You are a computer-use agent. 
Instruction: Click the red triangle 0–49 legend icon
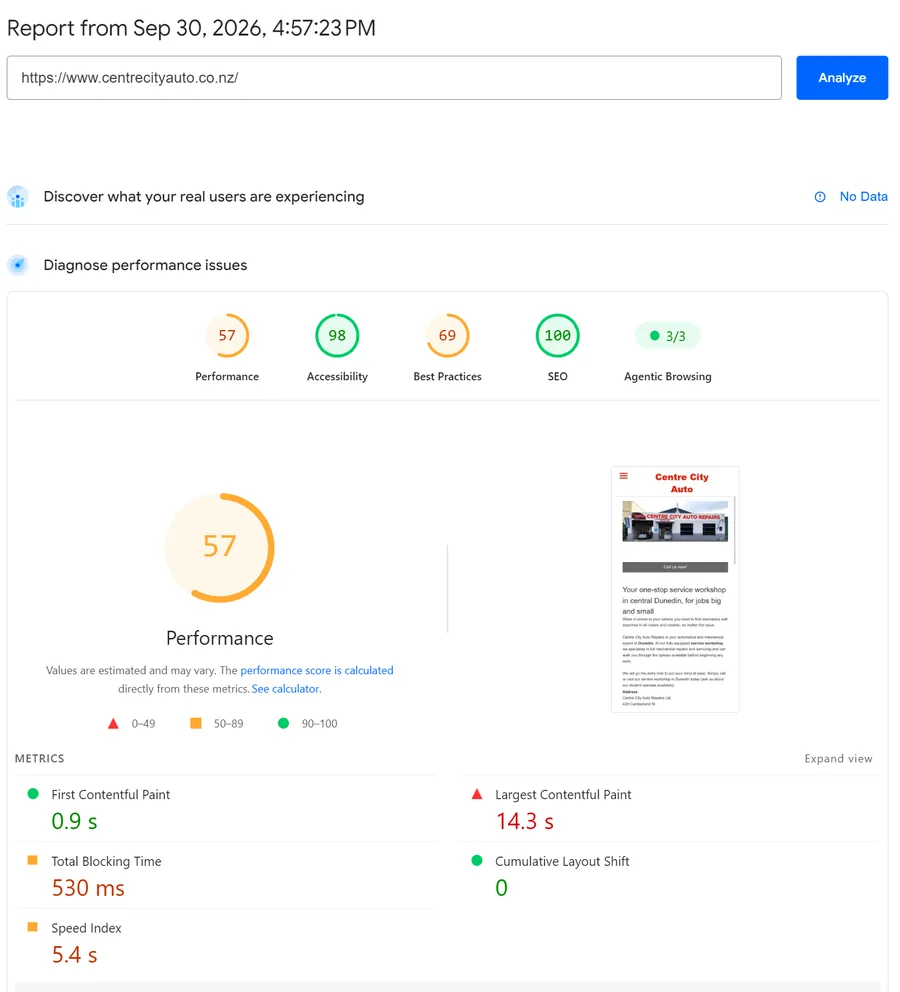113,723
